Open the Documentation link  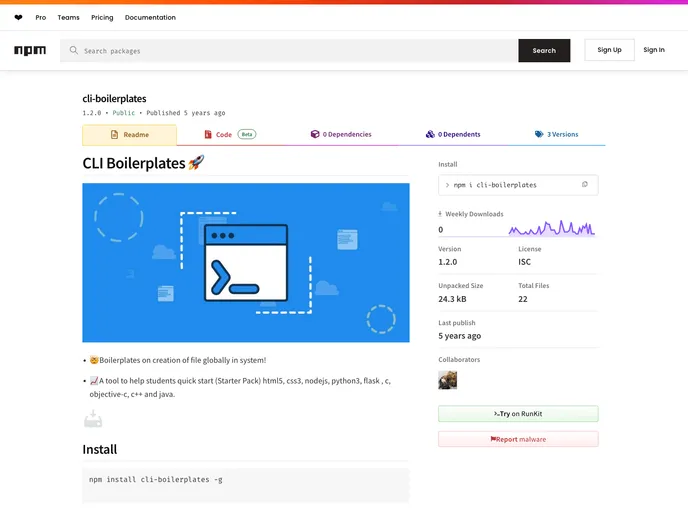pos(150,18)
